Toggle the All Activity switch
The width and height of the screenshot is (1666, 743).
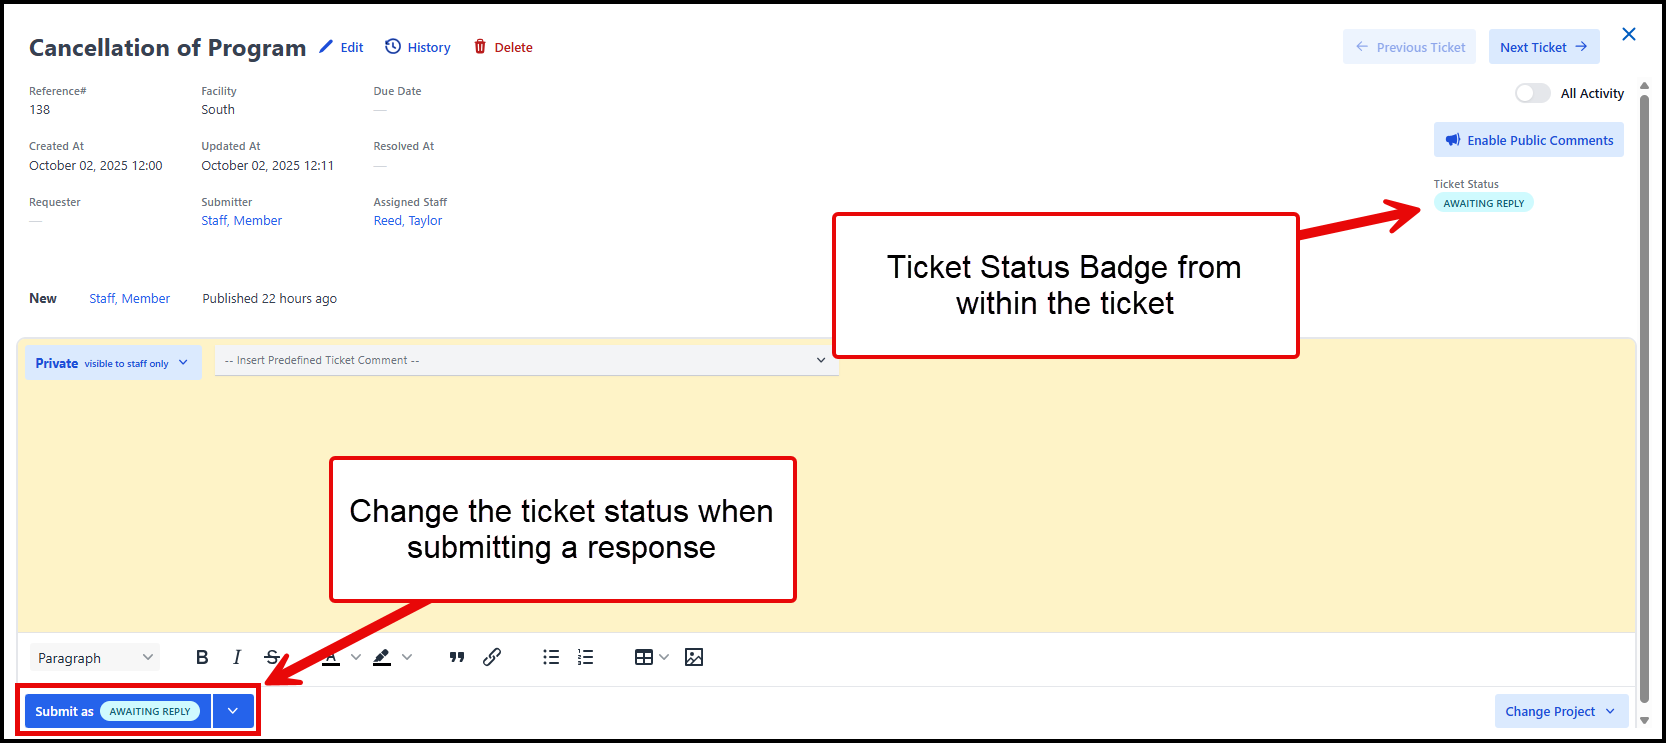pyautogui.click(x=1532, y=93)
